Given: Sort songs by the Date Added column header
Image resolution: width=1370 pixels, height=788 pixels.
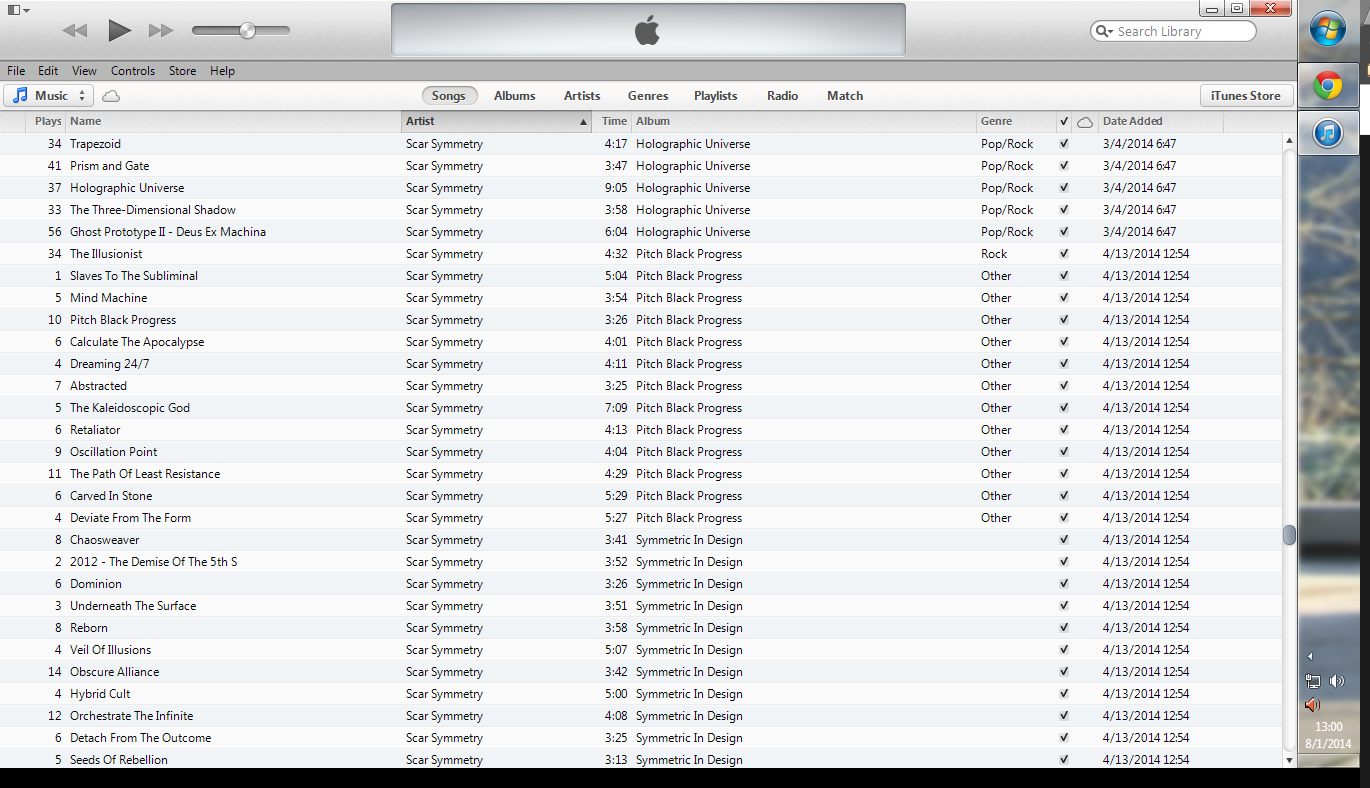Looking at the screenshot, I should 1160,121.
